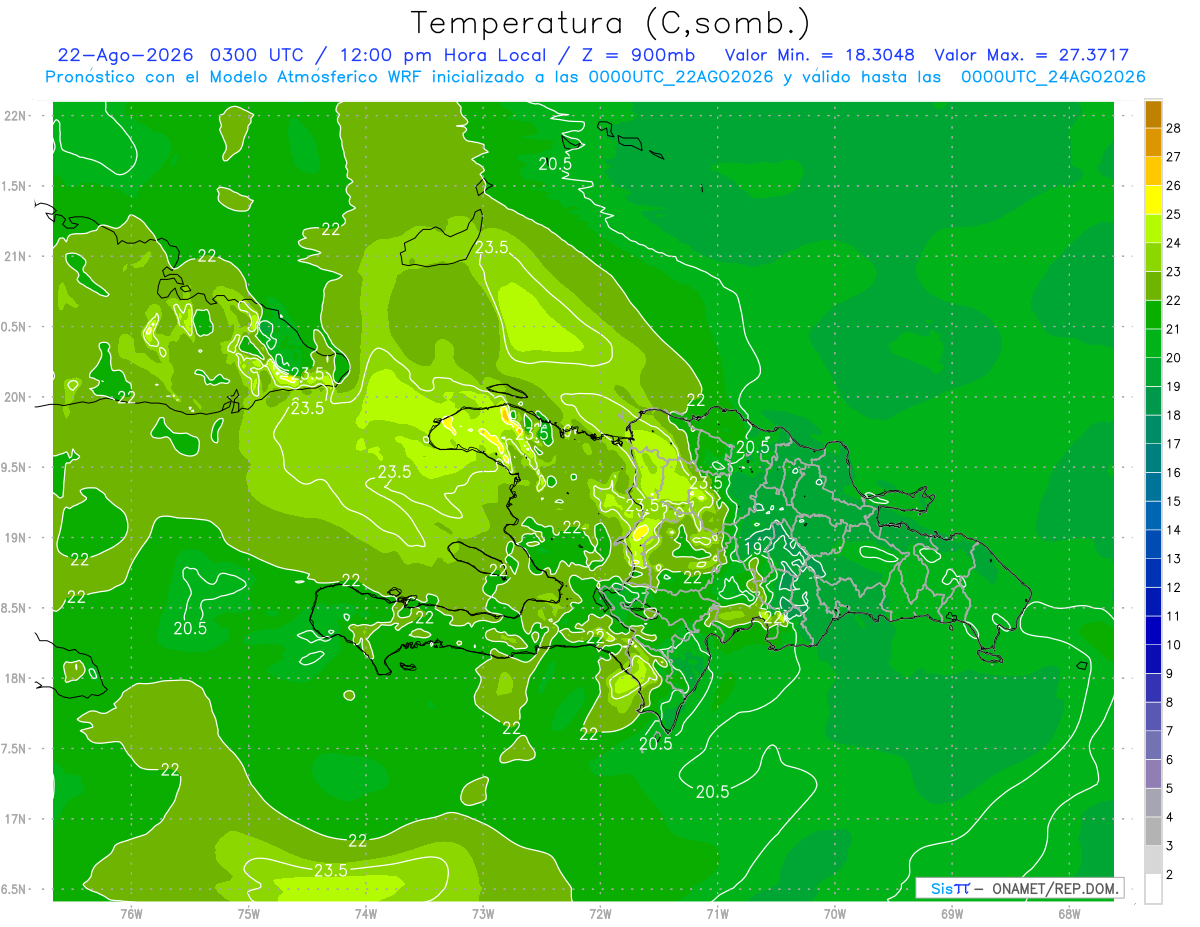Click the 'Temperatura (C,somb.)' chart title
Image resolution: width=1200 pixels, height=927 pixels.
tap(610, 23)
